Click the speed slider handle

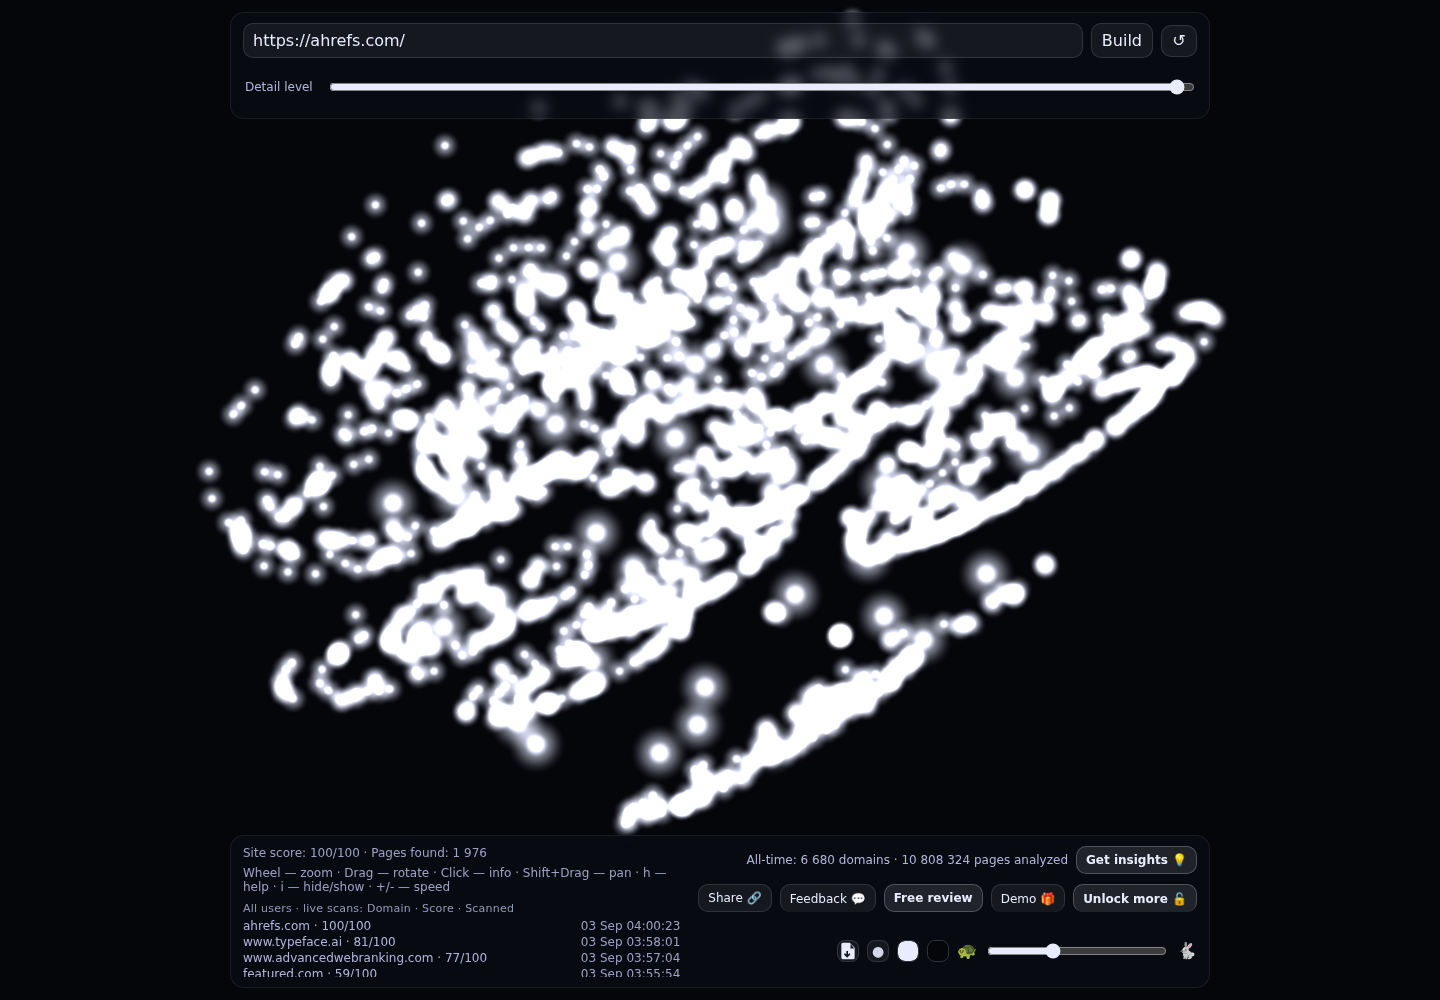[x=1053, y=951]
